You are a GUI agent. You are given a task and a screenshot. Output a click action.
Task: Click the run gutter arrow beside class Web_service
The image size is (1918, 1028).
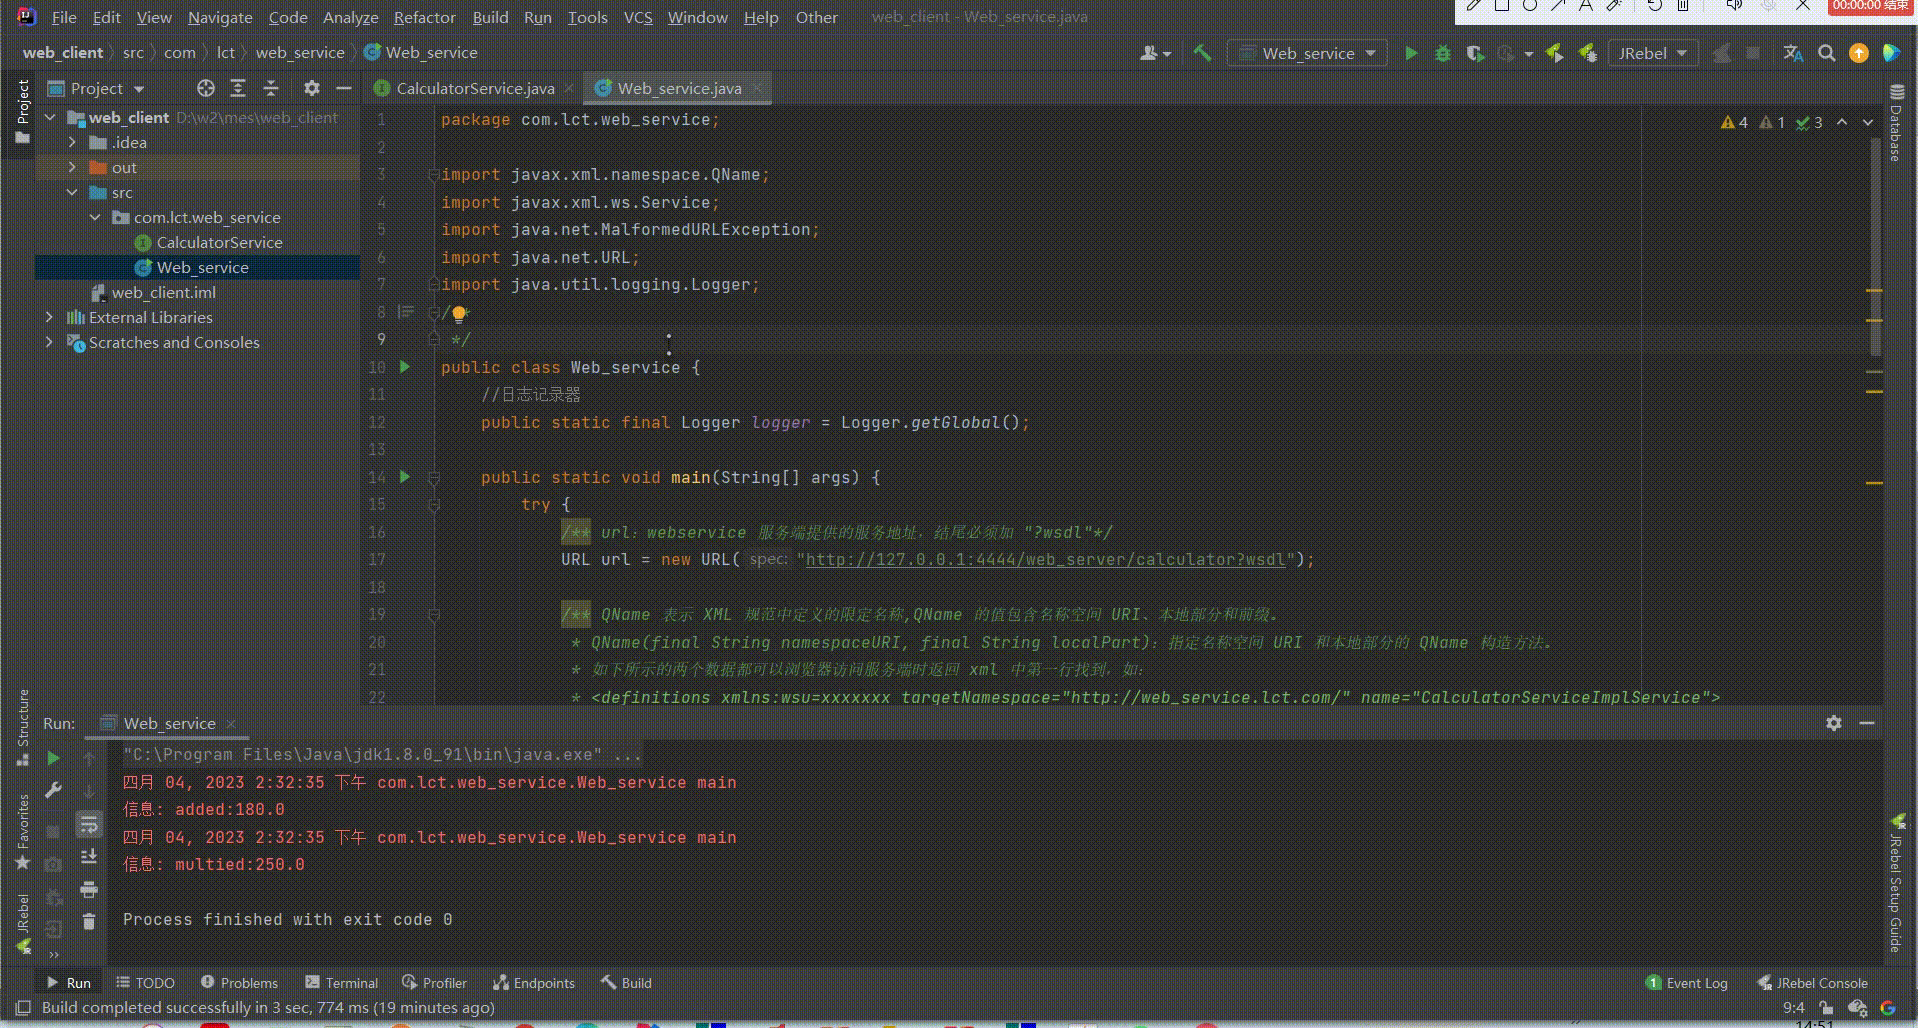coord(405,367)
